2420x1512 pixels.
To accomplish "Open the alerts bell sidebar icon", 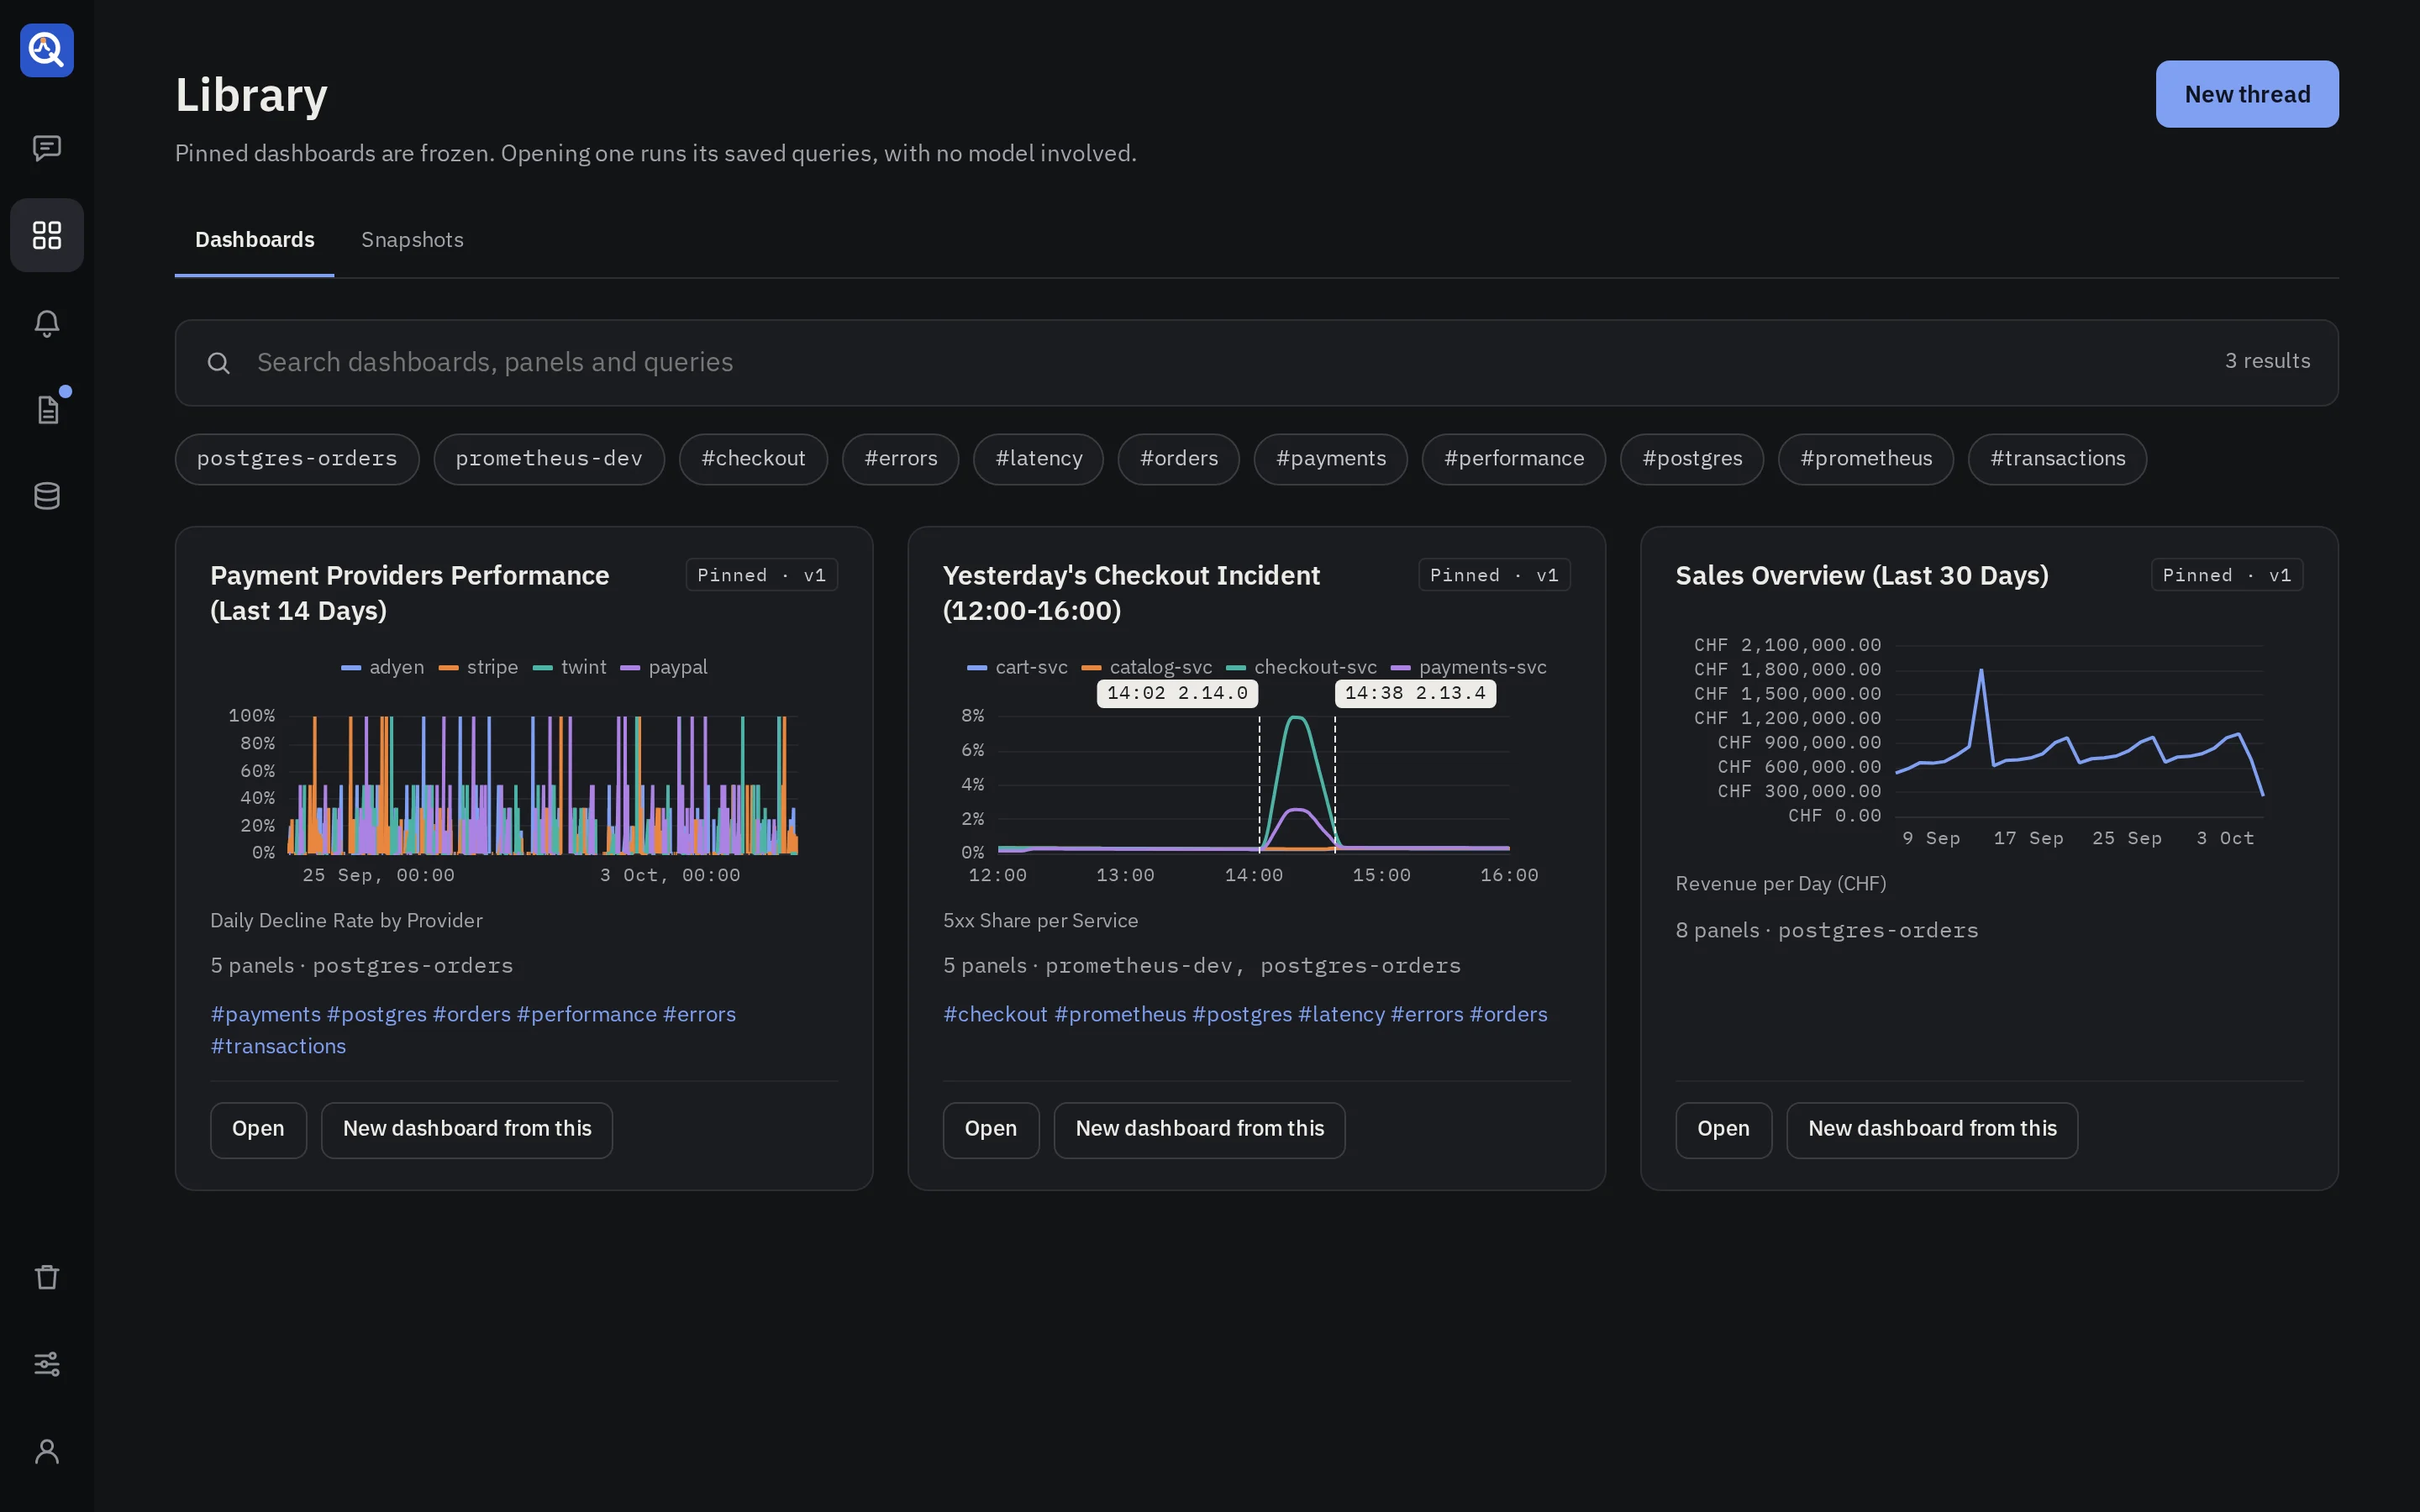I will point(47,322).
